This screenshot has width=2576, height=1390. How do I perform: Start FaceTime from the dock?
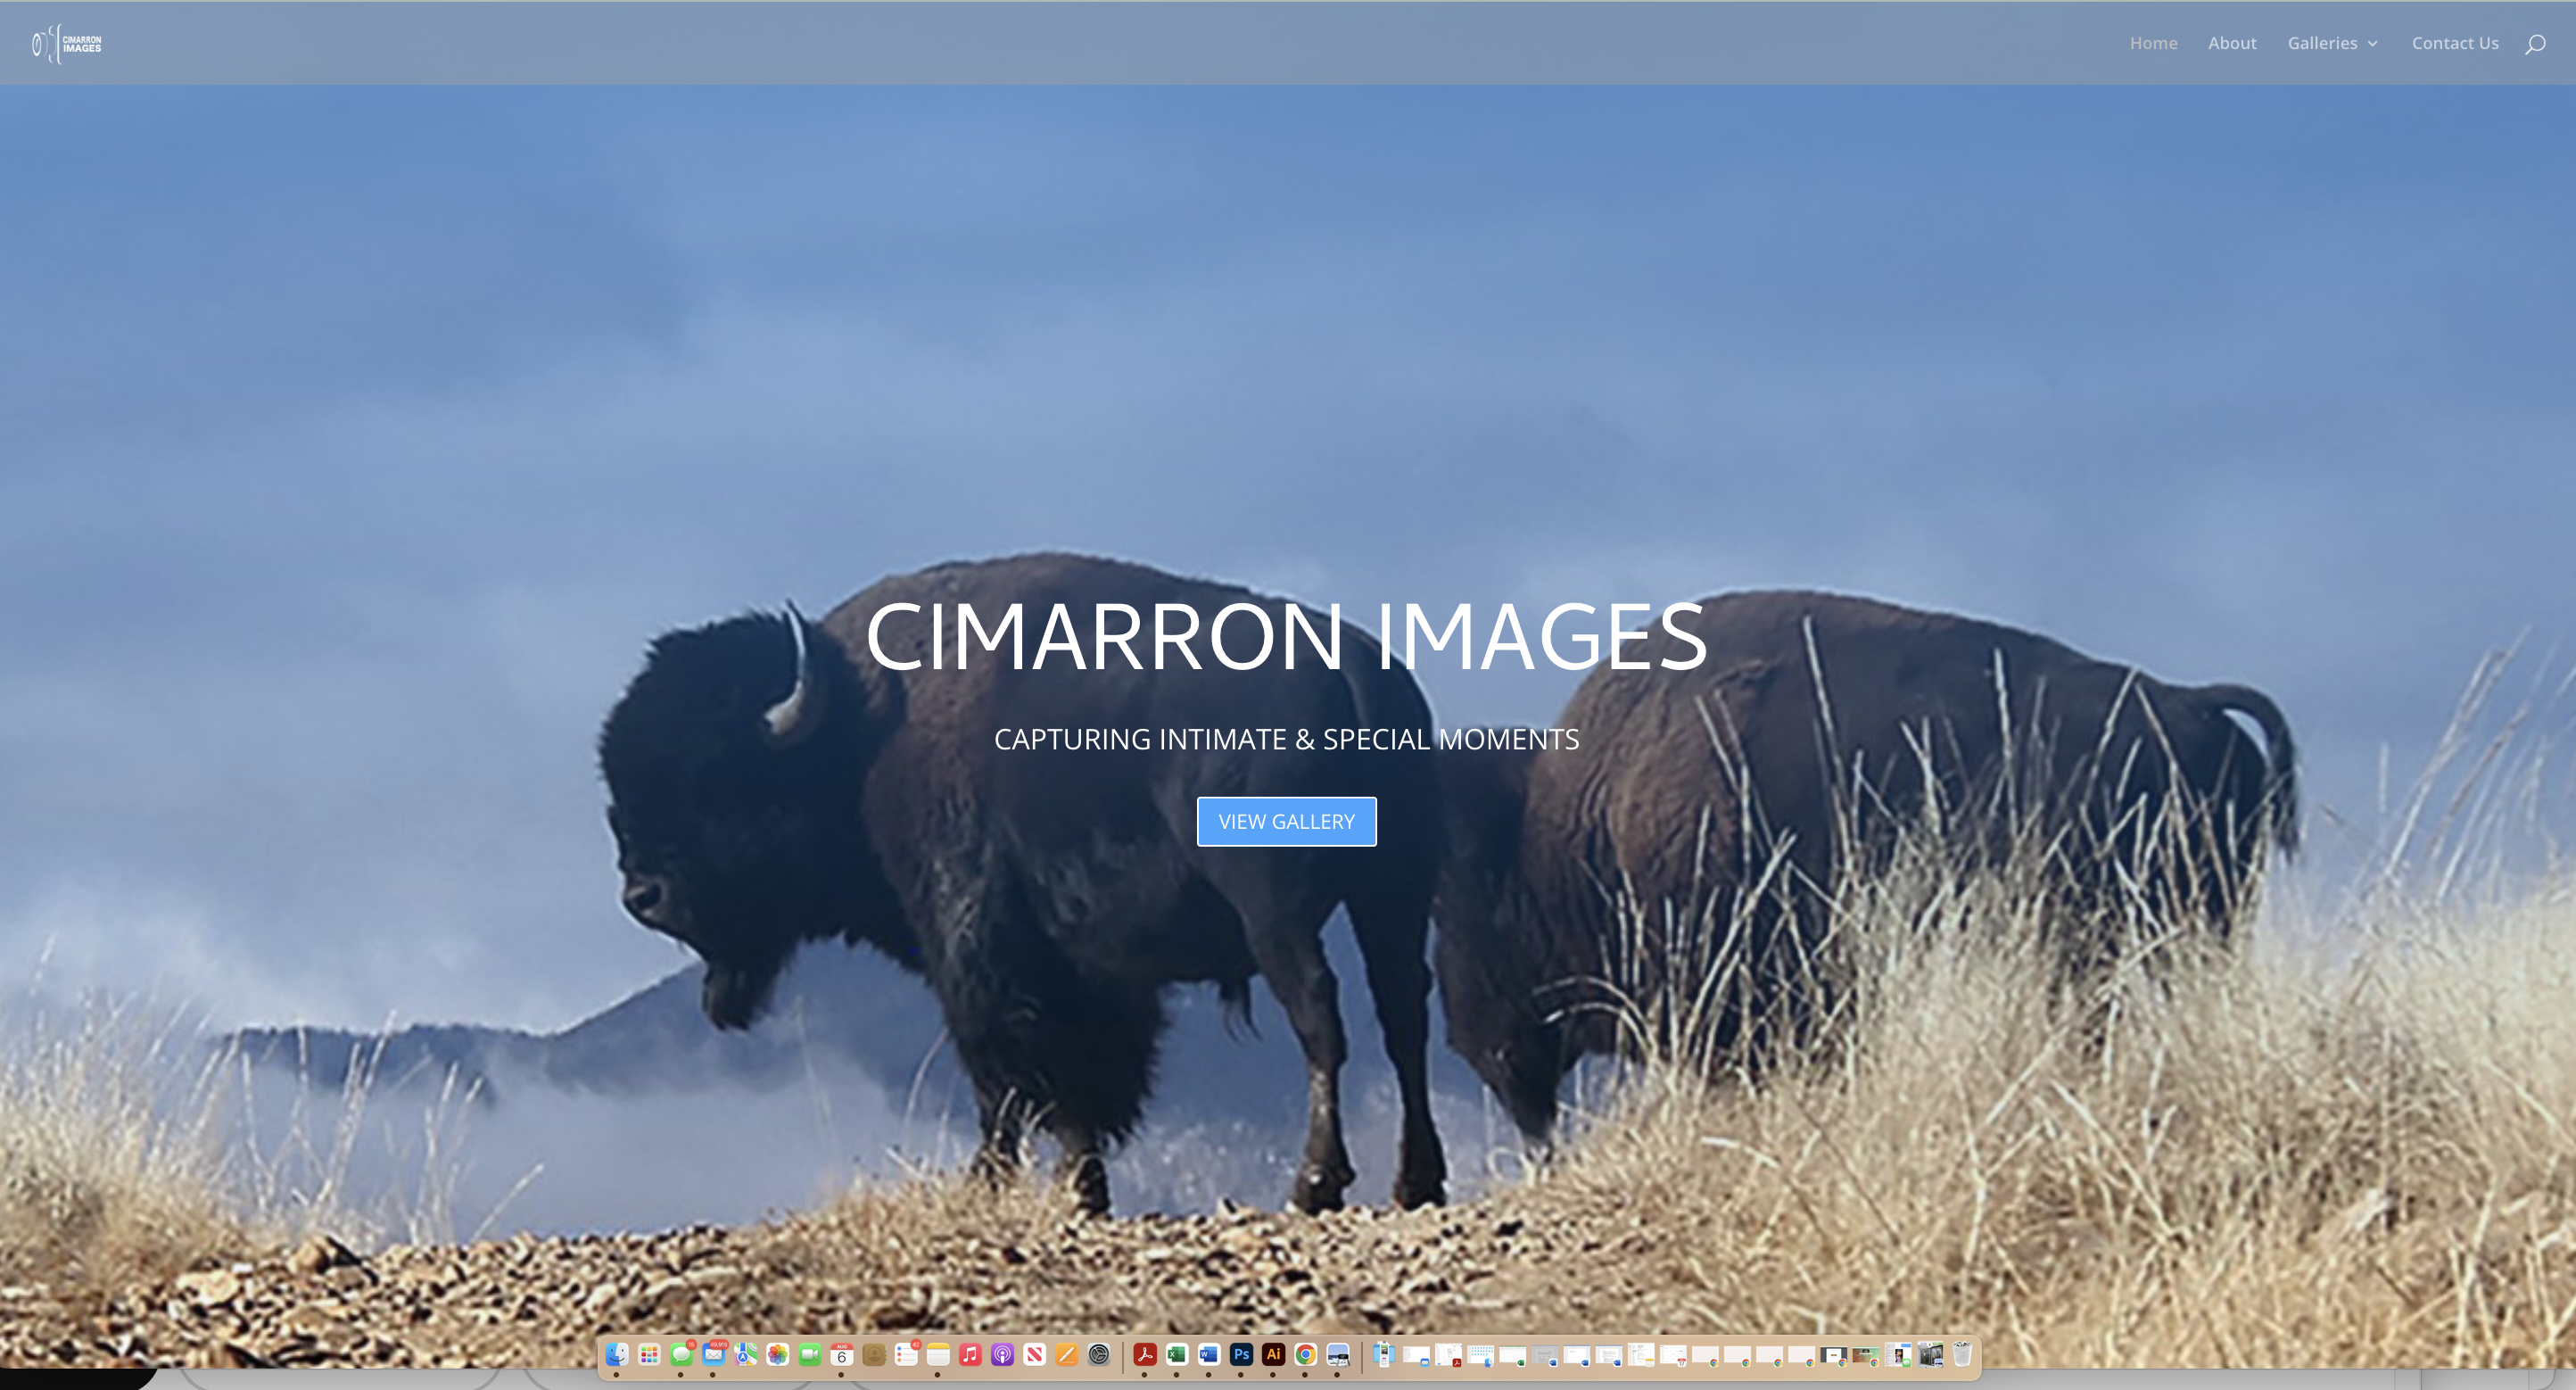tap(809, 1354)
